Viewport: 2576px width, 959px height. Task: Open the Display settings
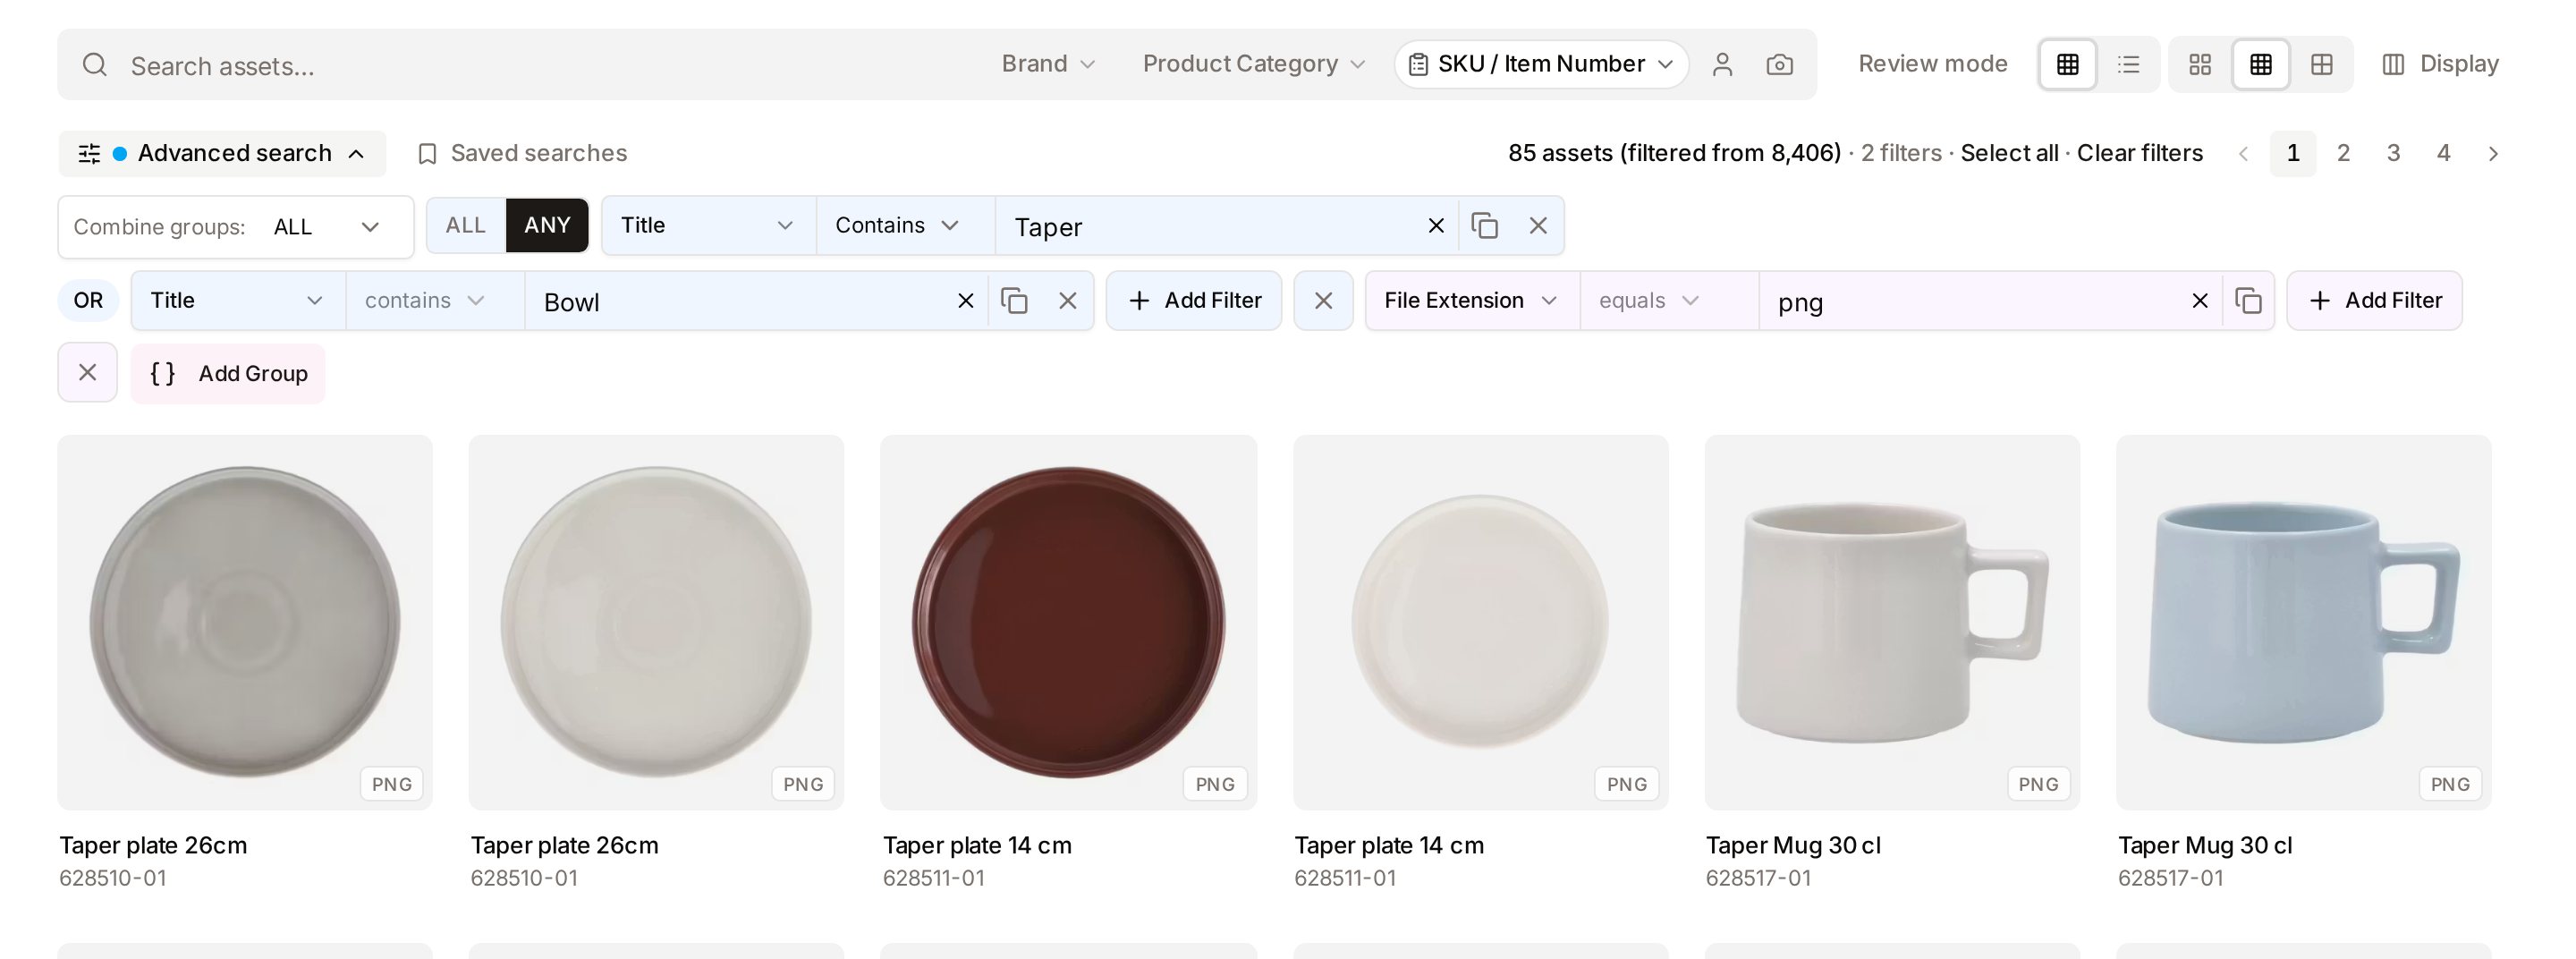pyautogui.click(x=2440, y=64)
